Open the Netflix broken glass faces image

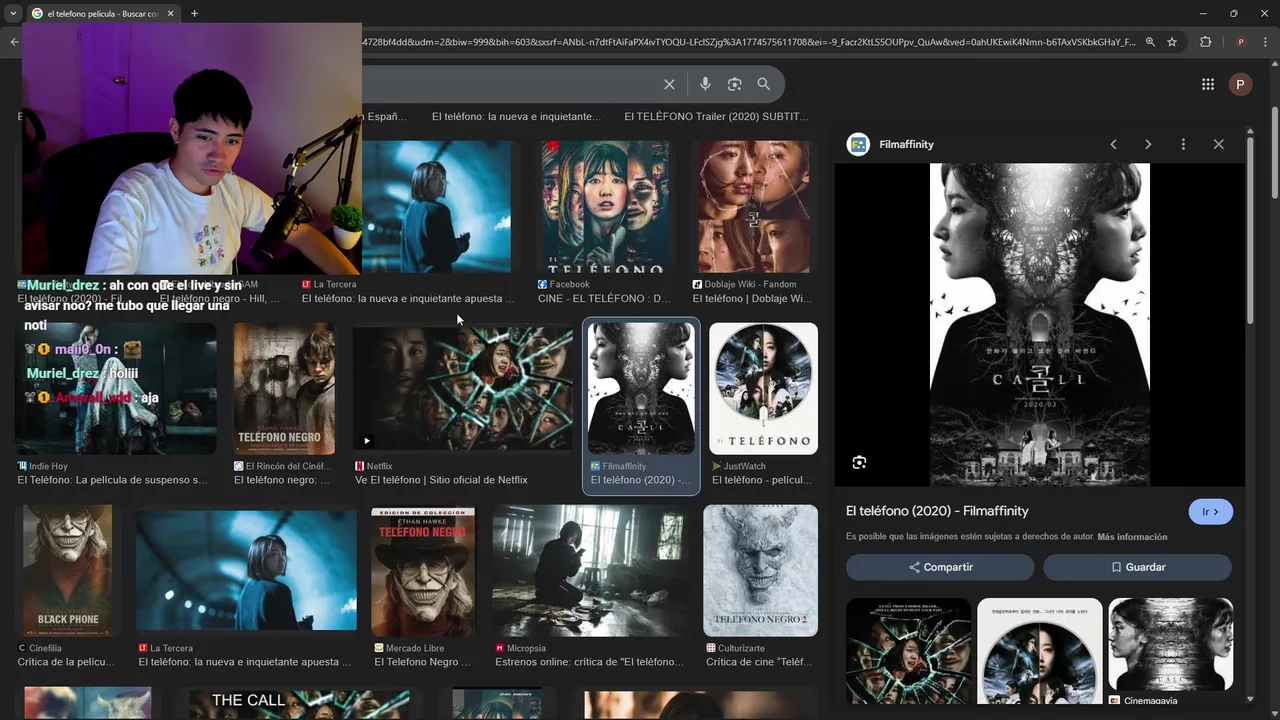tap(463, 389)
